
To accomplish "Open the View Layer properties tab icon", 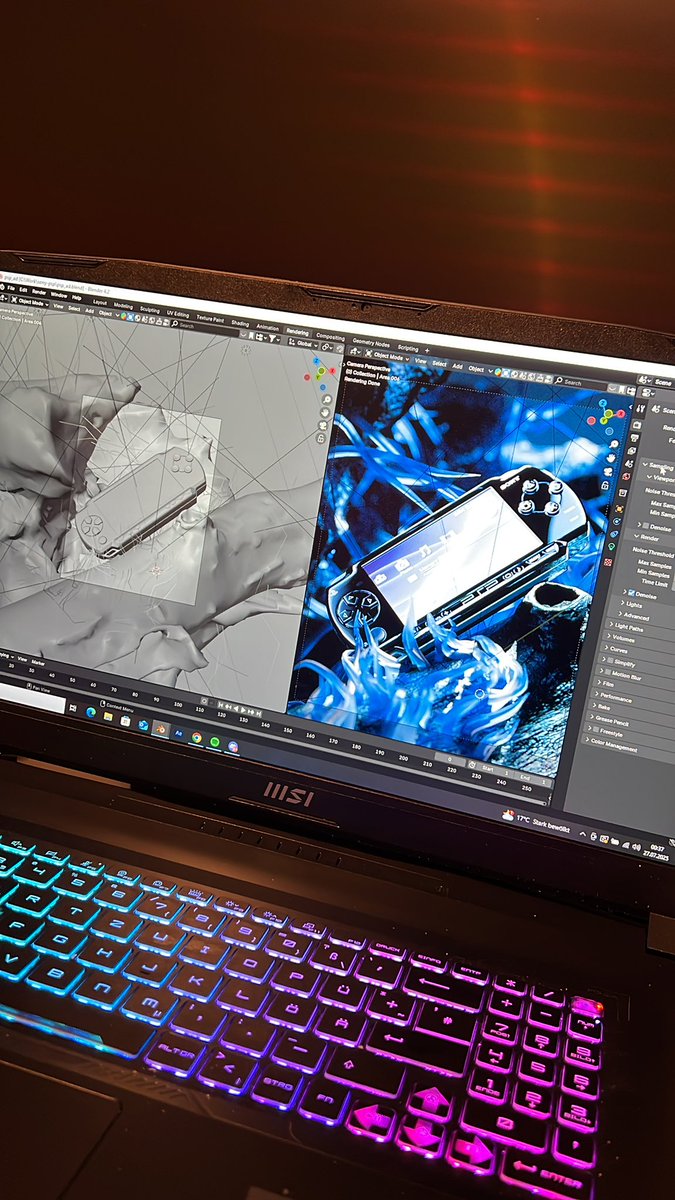I will tap(632, 450).
